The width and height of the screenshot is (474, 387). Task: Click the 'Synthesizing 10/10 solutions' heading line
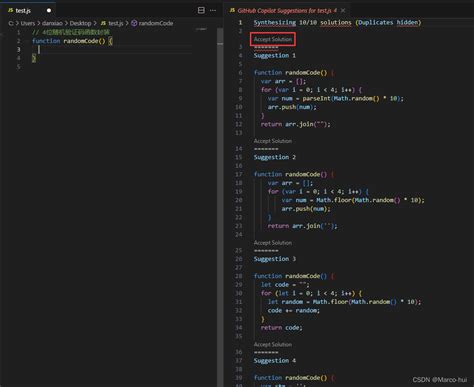point(337,22)
